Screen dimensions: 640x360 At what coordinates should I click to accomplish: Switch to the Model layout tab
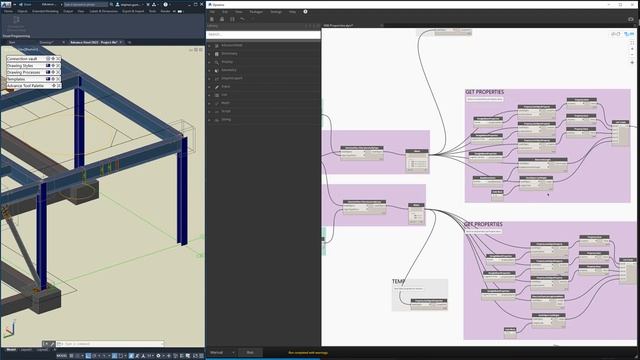[x=11, y=350]
